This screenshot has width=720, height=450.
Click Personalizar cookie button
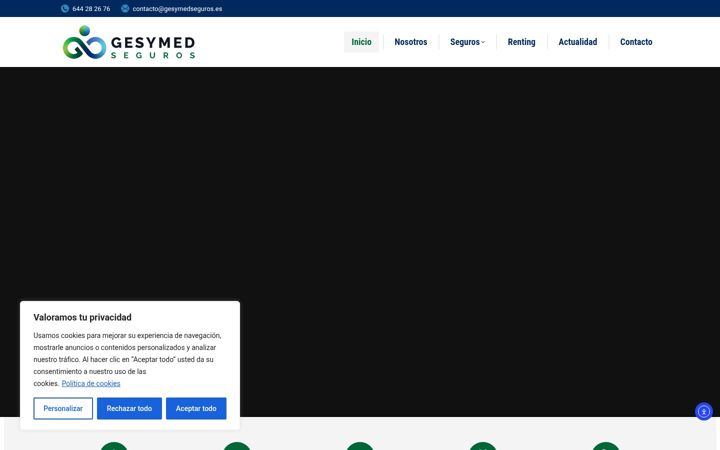click(63, 408)
